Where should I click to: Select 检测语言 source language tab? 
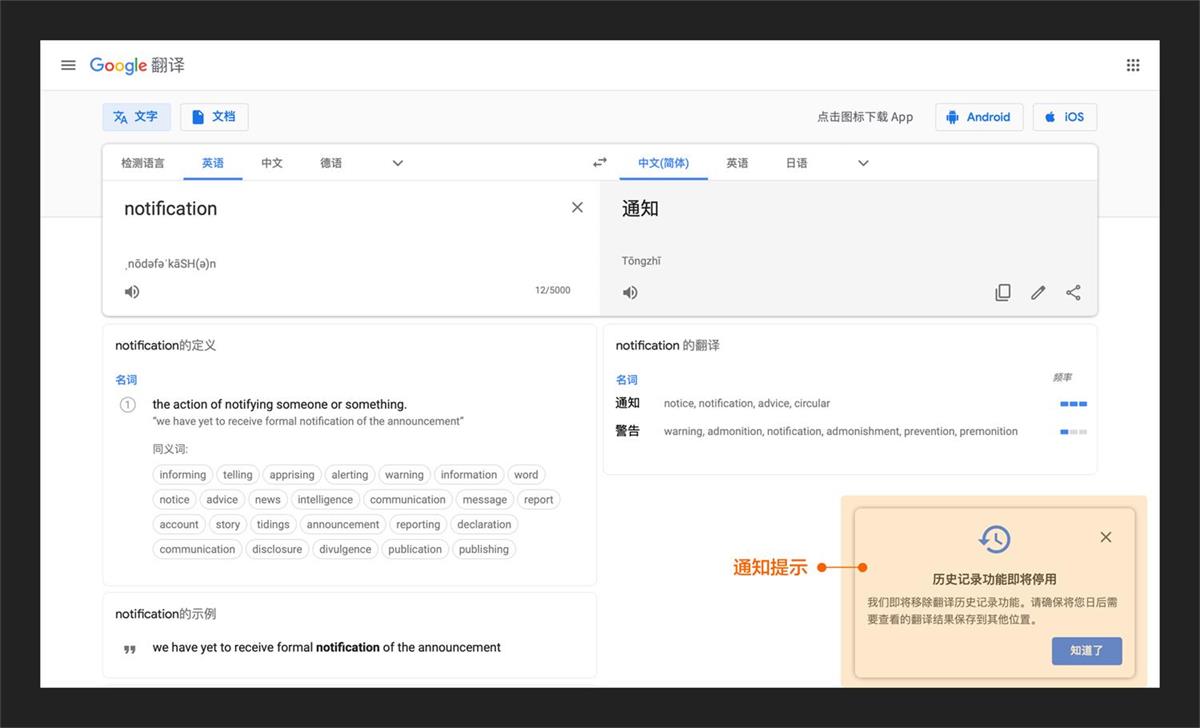(x=143, y=163)
